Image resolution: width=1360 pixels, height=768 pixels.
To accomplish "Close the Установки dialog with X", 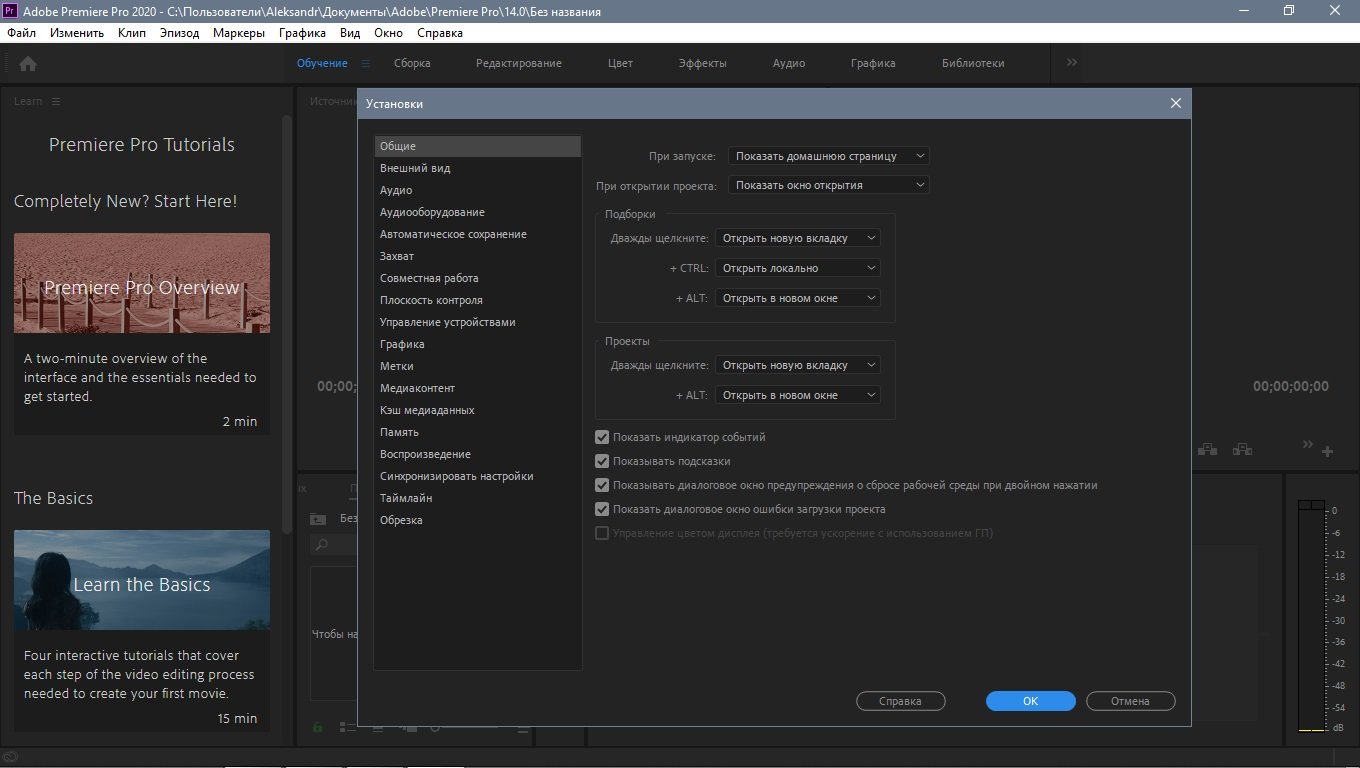I will [1175, 103].
